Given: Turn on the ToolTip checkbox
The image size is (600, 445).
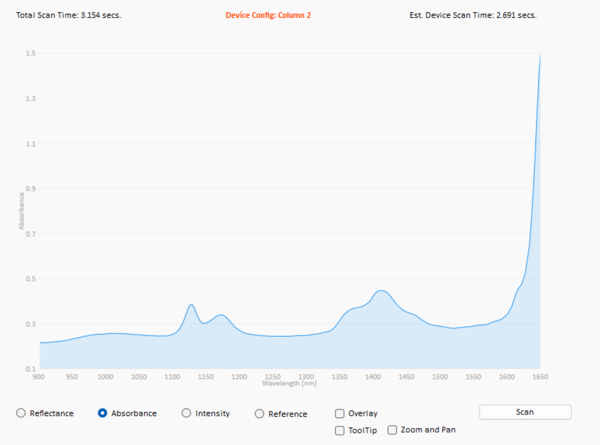Looking at the screenshot, I should click(x=340, y=430).
